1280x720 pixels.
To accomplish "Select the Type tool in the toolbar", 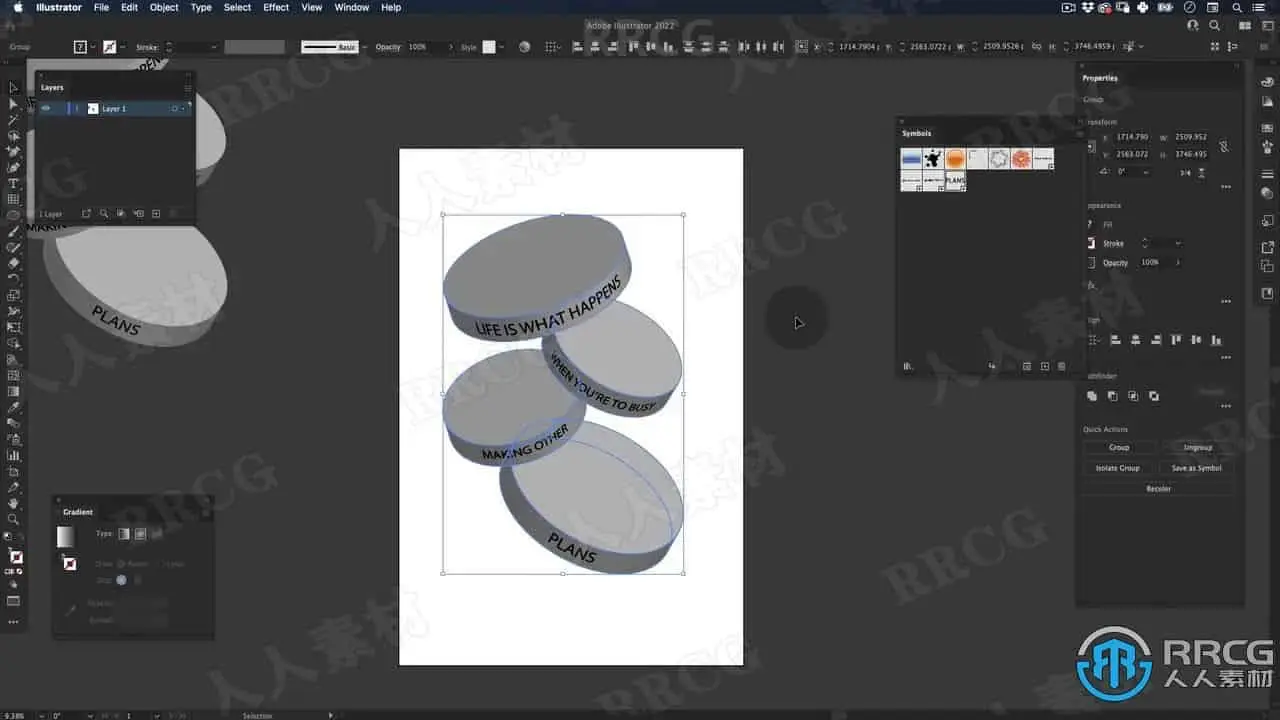I will coord(13,183).
